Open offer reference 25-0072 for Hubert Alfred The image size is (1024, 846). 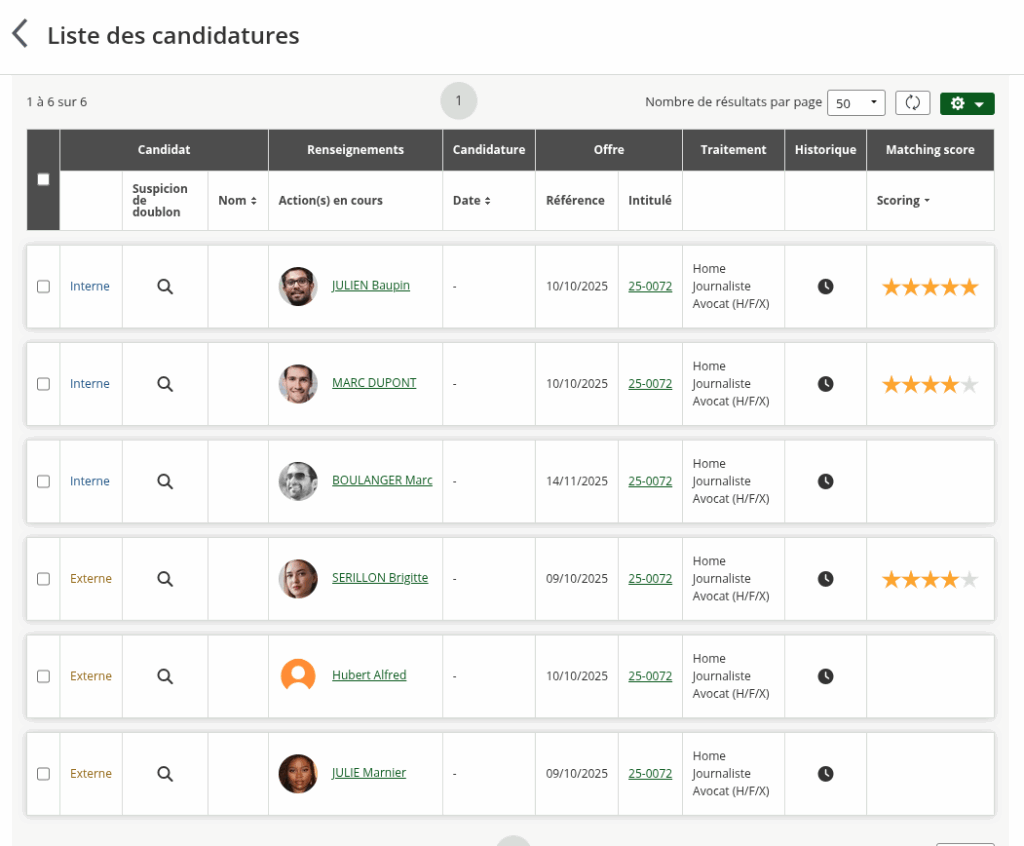click(650, 676)
